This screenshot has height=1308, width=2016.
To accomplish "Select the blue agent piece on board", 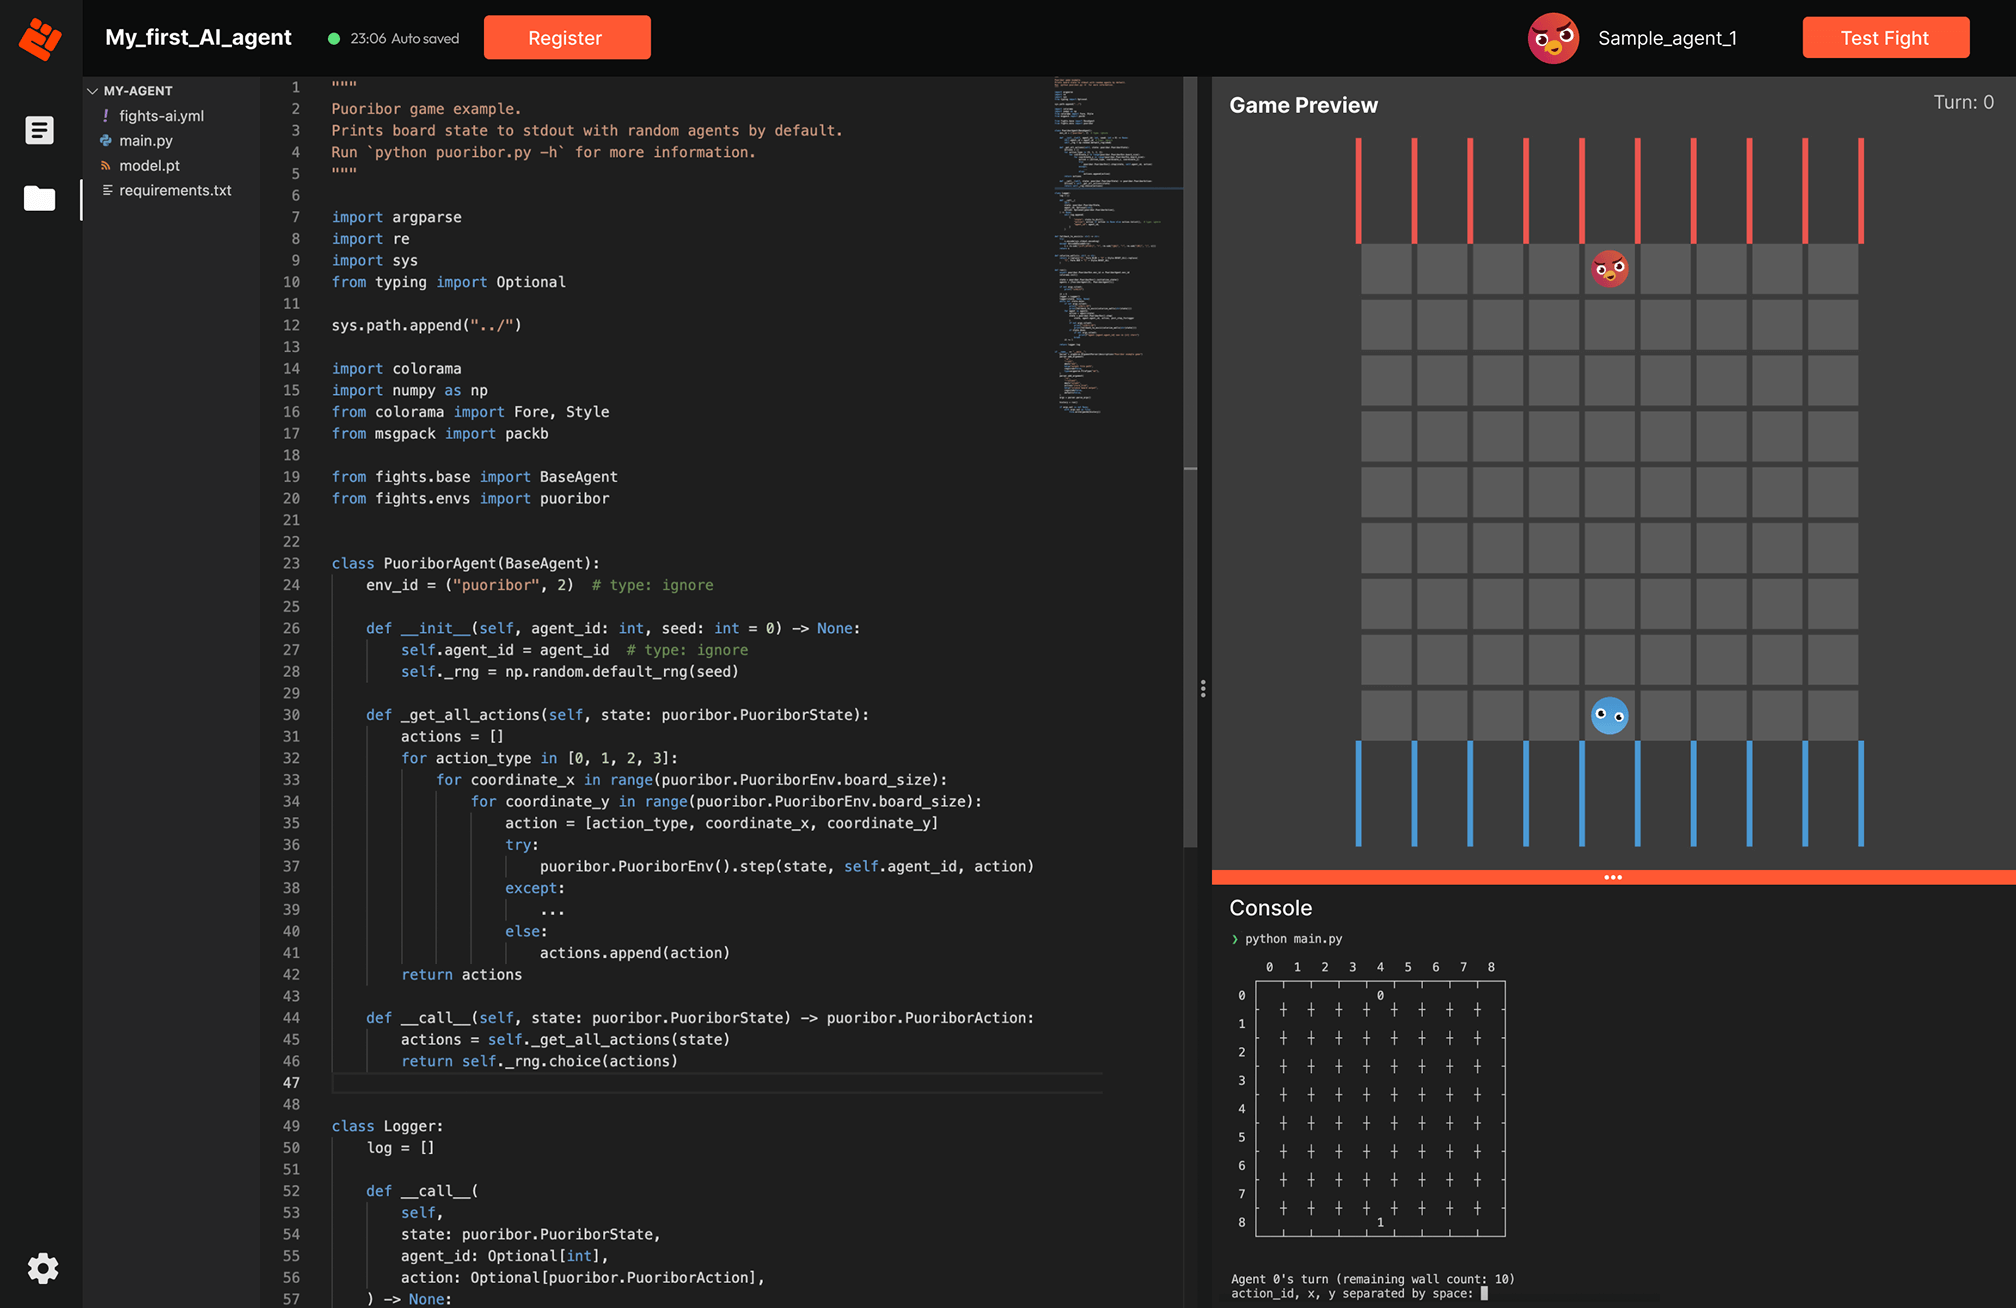I will [1609, 715].
